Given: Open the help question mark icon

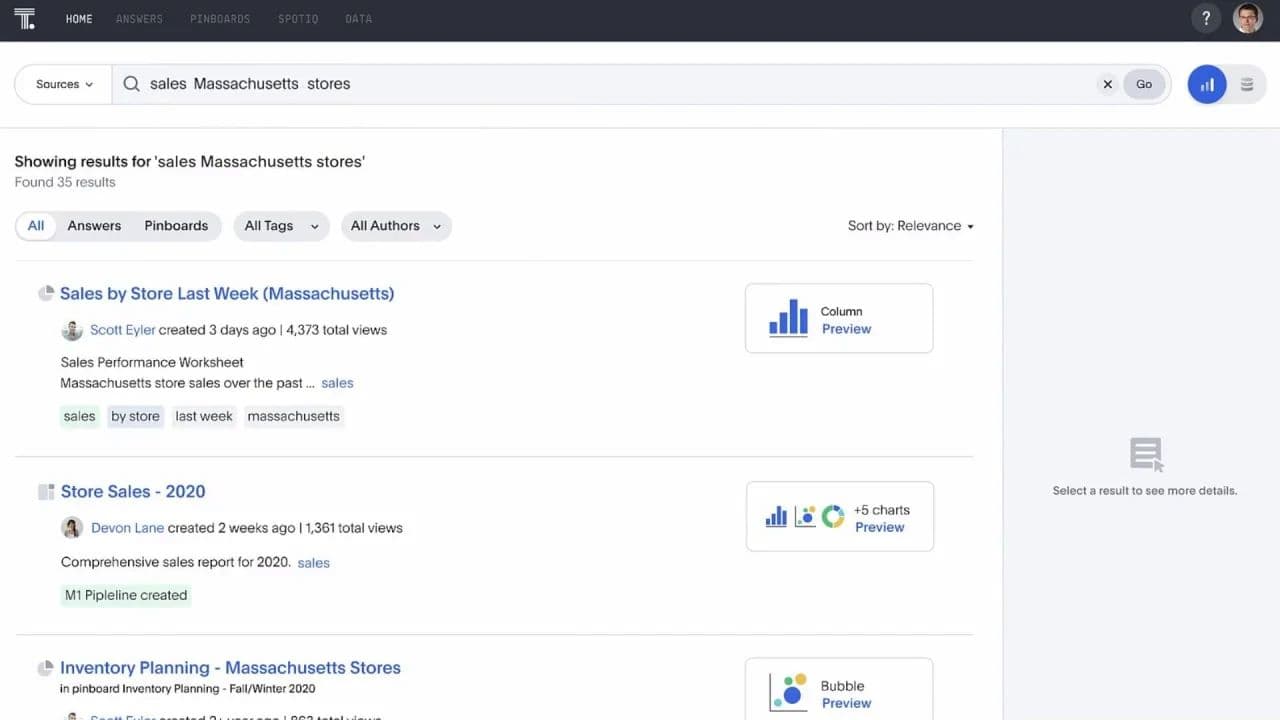Looking at the screenshot, I should [1206, 18].
